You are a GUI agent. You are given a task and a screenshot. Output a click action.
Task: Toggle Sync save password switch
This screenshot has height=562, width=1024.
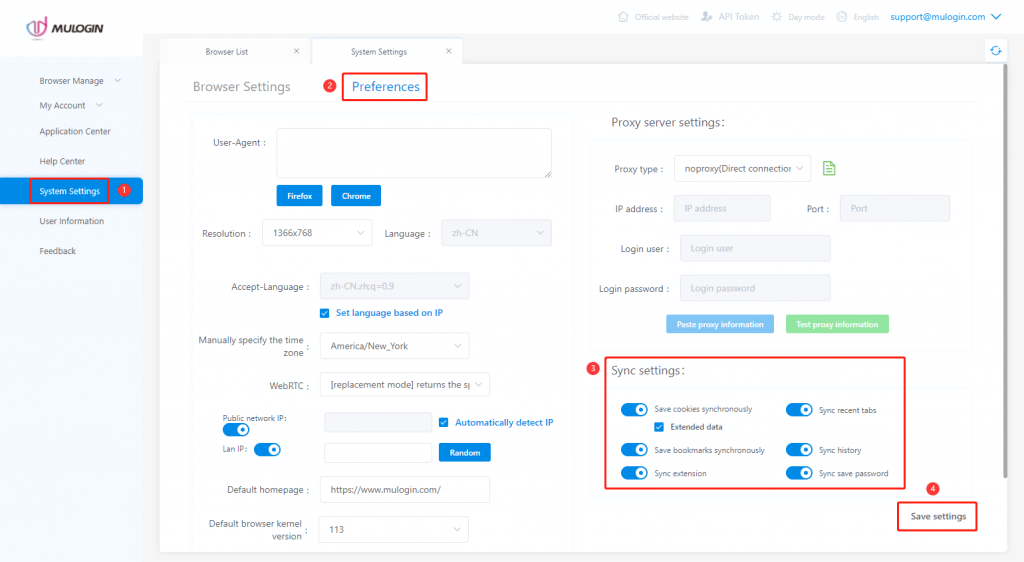pos(799,473)
